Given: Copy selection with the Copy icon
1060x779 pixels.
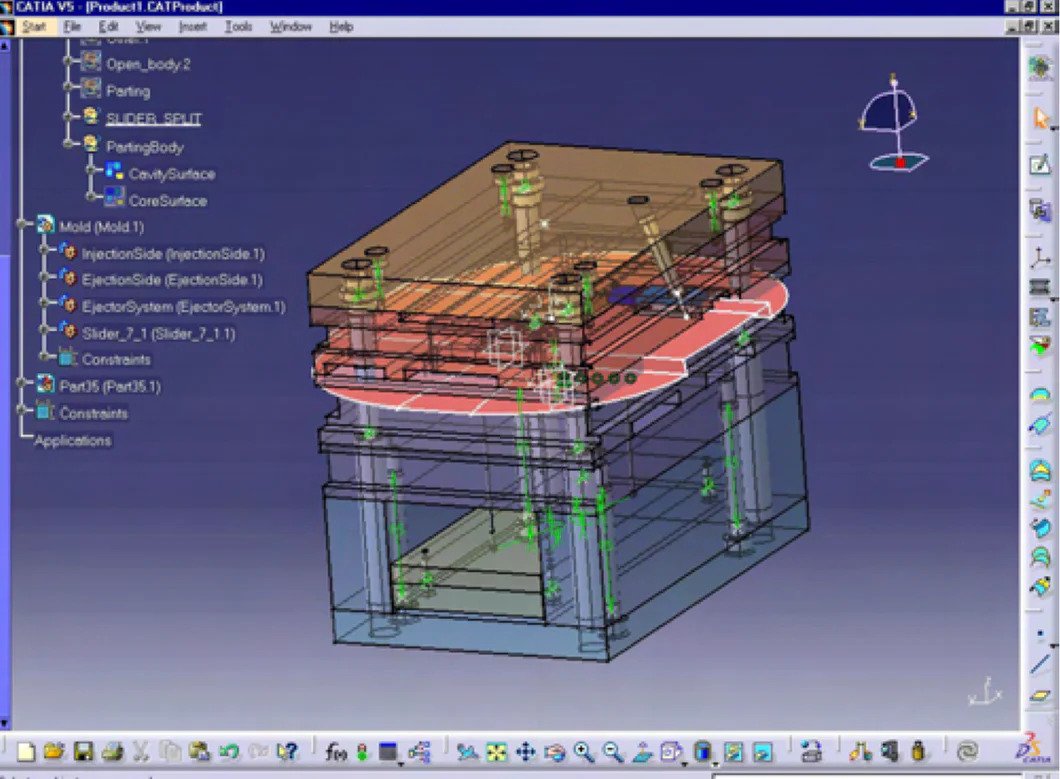Looking at the screenshot, I should [170, 751].
